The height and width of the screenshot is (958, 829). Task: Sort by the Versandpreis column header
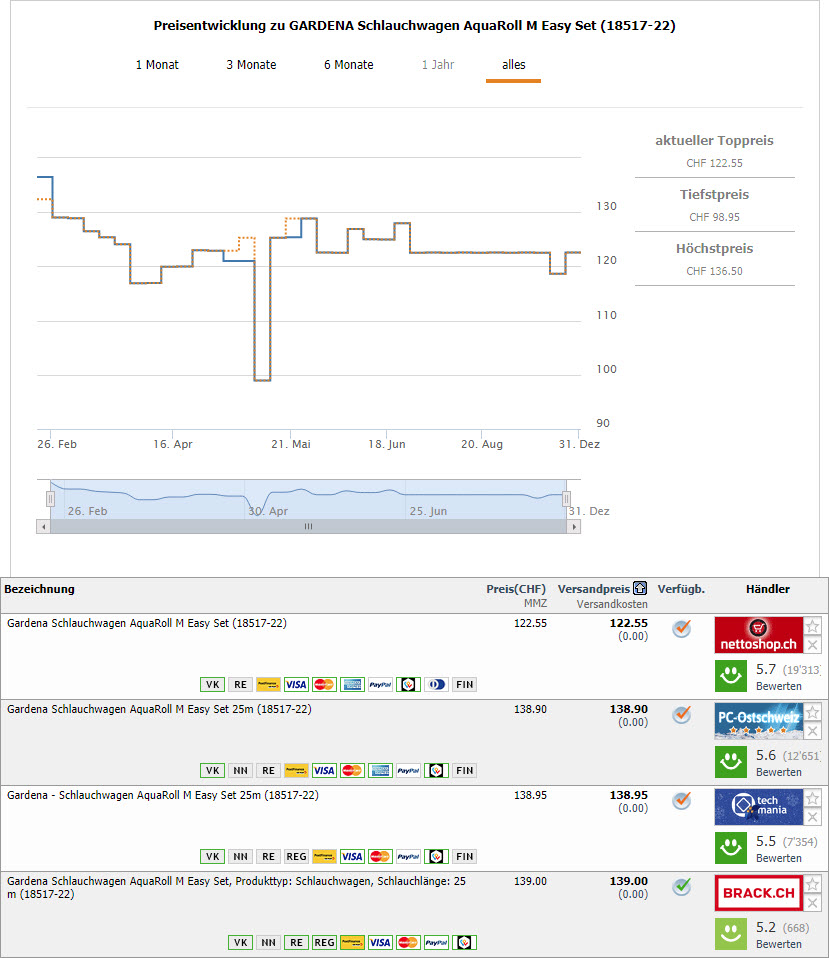point(593,589)
